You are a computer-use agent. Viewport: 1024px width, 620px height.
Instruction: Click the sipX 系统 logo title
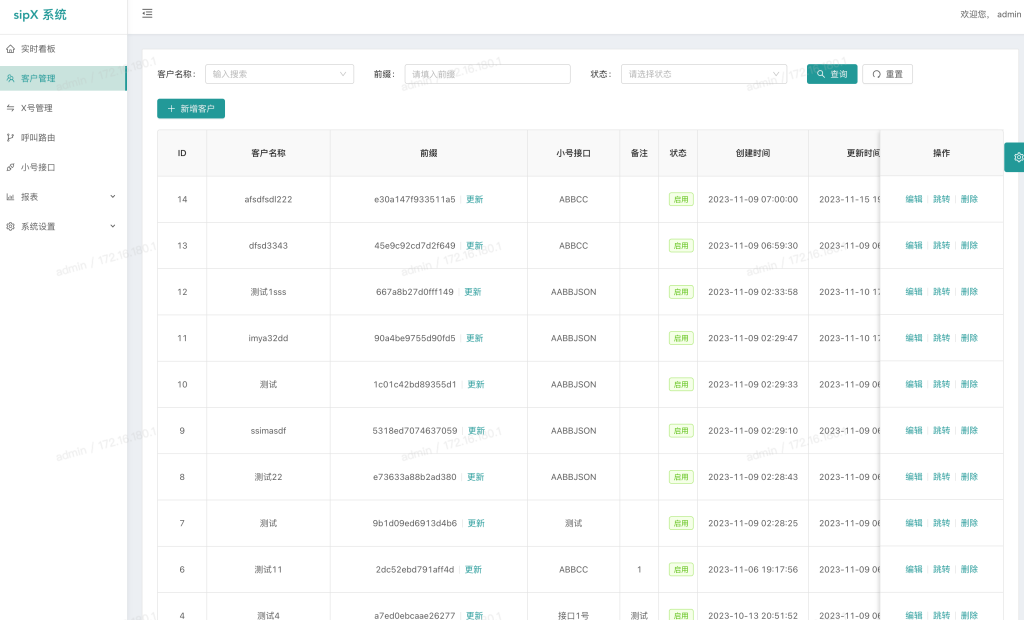[x=40, y=14]
